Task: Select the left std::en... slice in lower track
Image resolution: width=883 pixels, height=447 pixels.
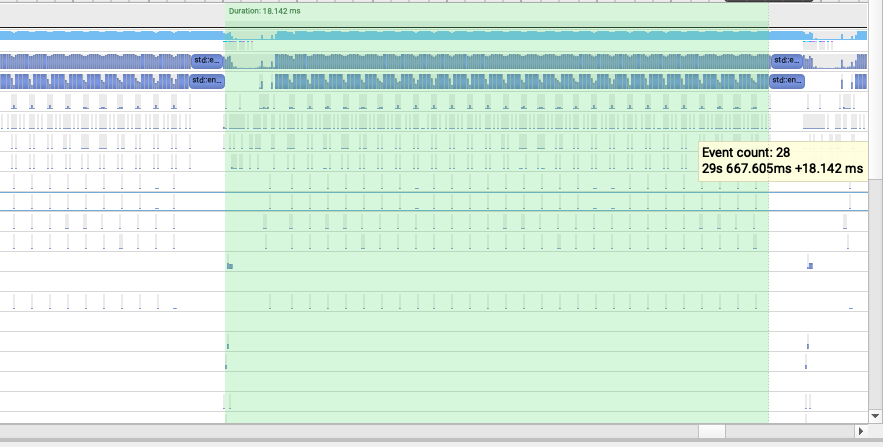Action: 207,81
